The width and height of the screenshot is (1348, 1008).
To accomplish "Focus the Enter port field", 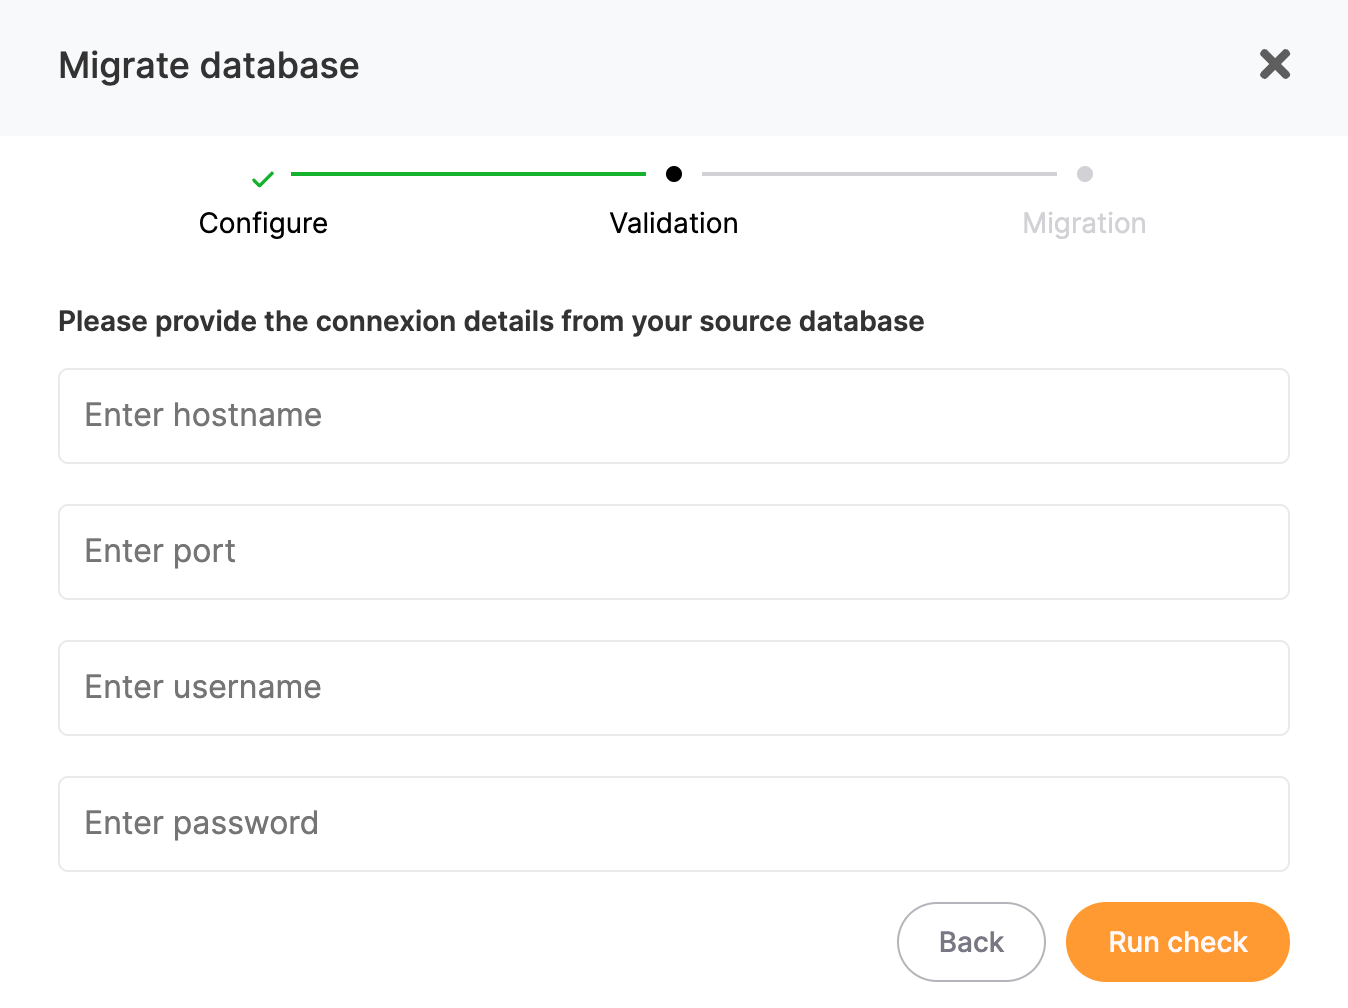I will pos(674,552).
